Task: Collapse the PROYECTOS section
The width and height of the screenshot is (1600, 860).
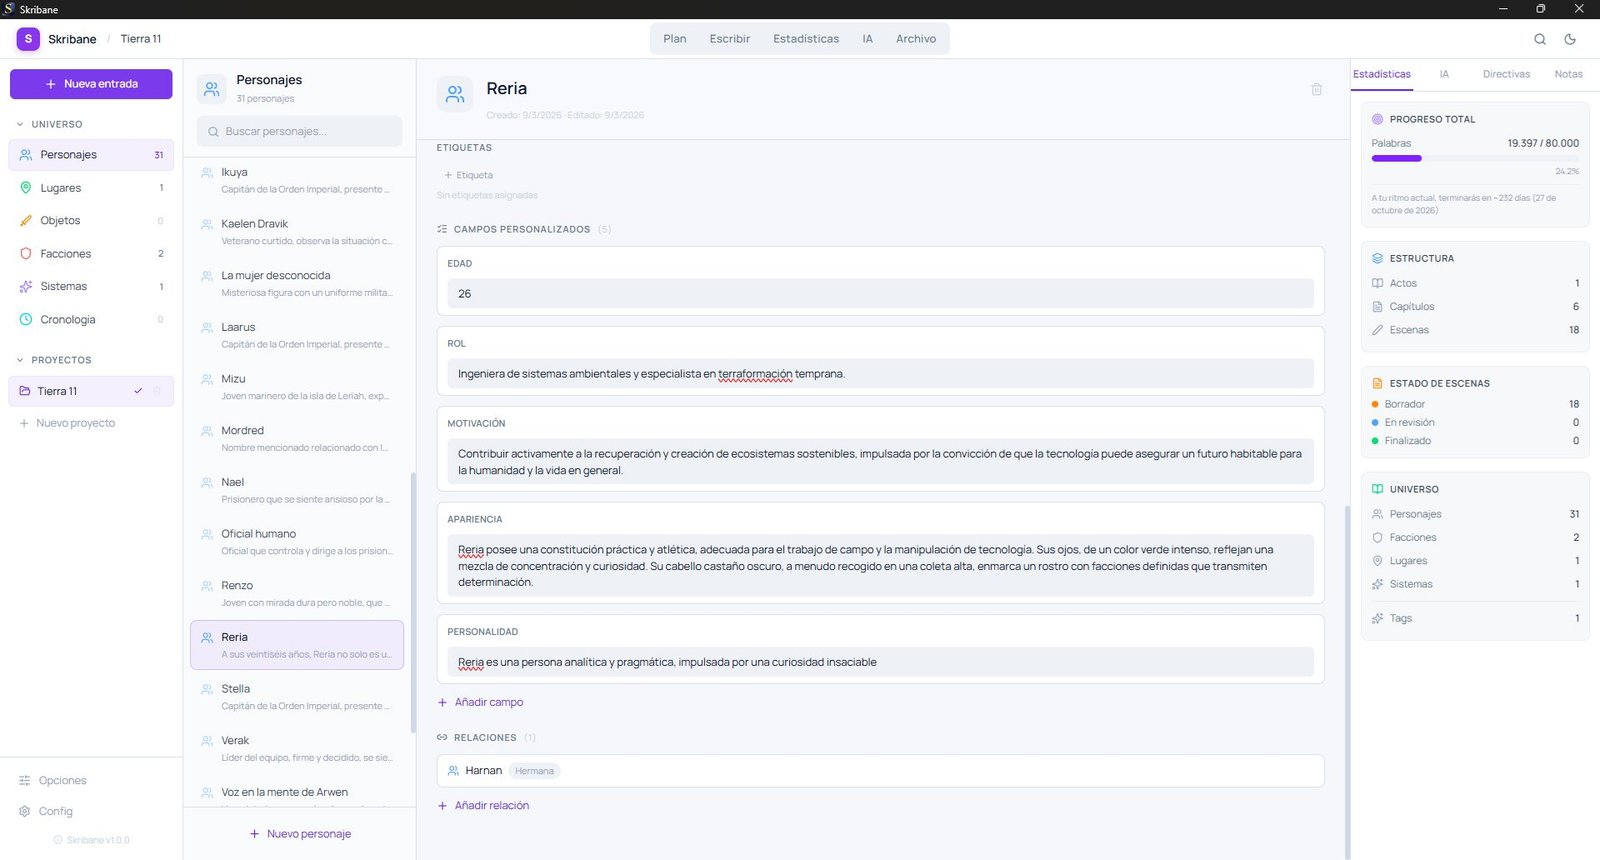Action: coord(20,360)
